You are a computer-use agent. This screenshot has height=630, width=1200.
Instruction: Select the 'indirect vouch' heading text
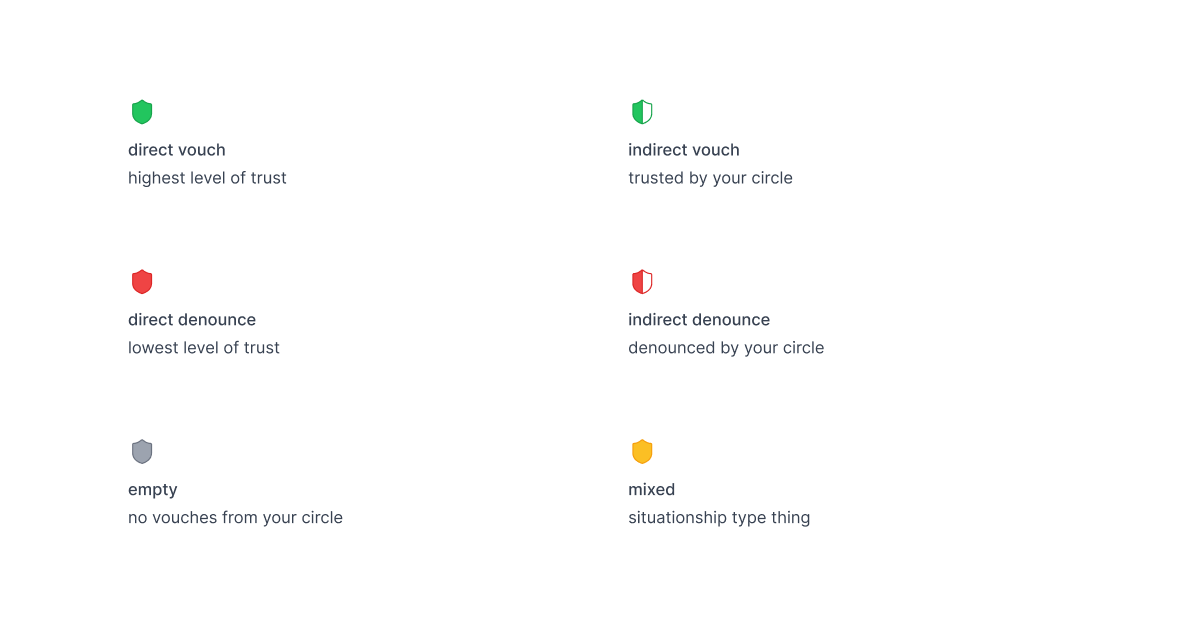(684, 150)
